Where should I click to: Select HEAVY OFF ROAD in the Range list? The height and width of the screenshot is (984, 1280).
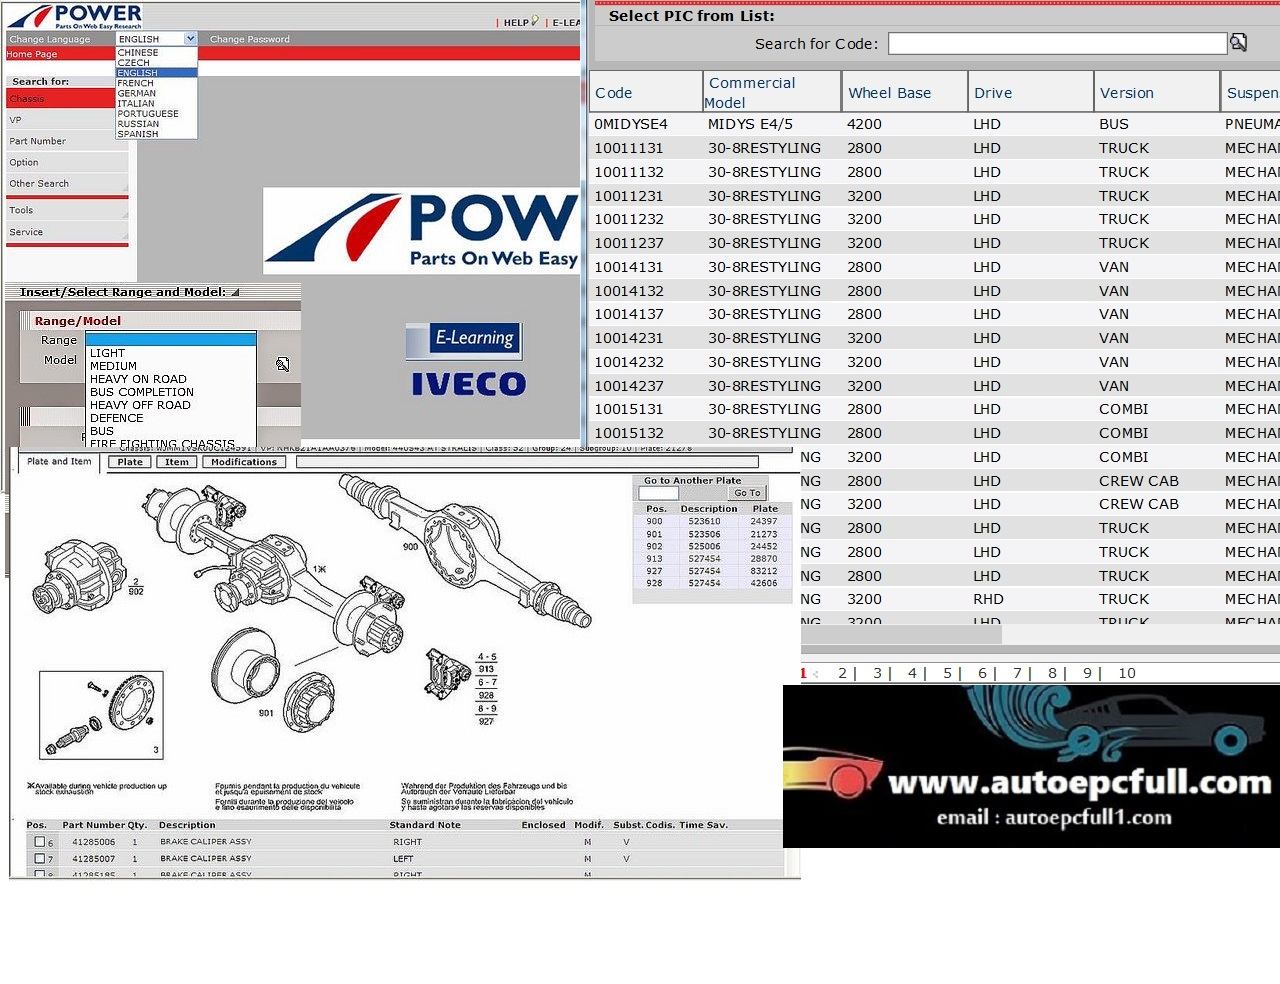140,405
